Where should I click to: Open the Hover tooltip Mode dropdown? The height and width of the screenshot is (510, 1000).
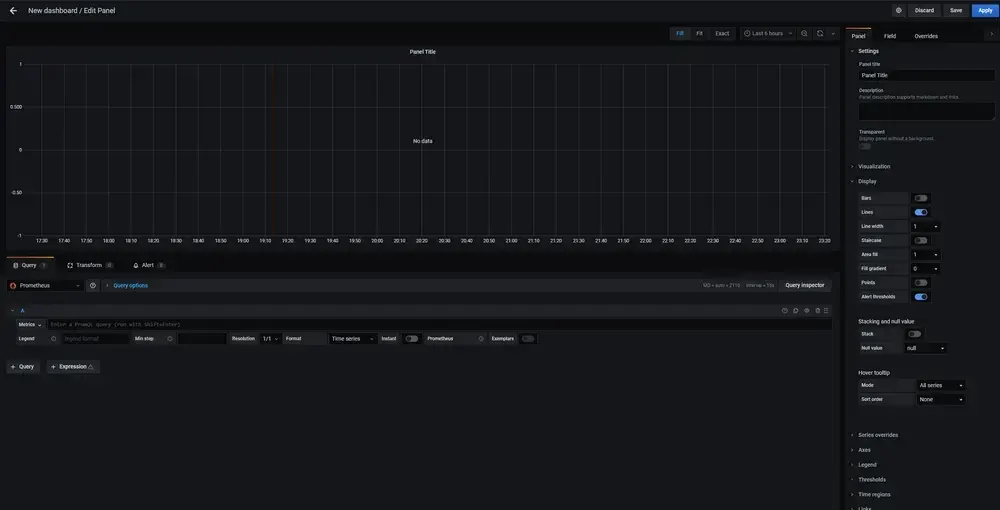941,385
